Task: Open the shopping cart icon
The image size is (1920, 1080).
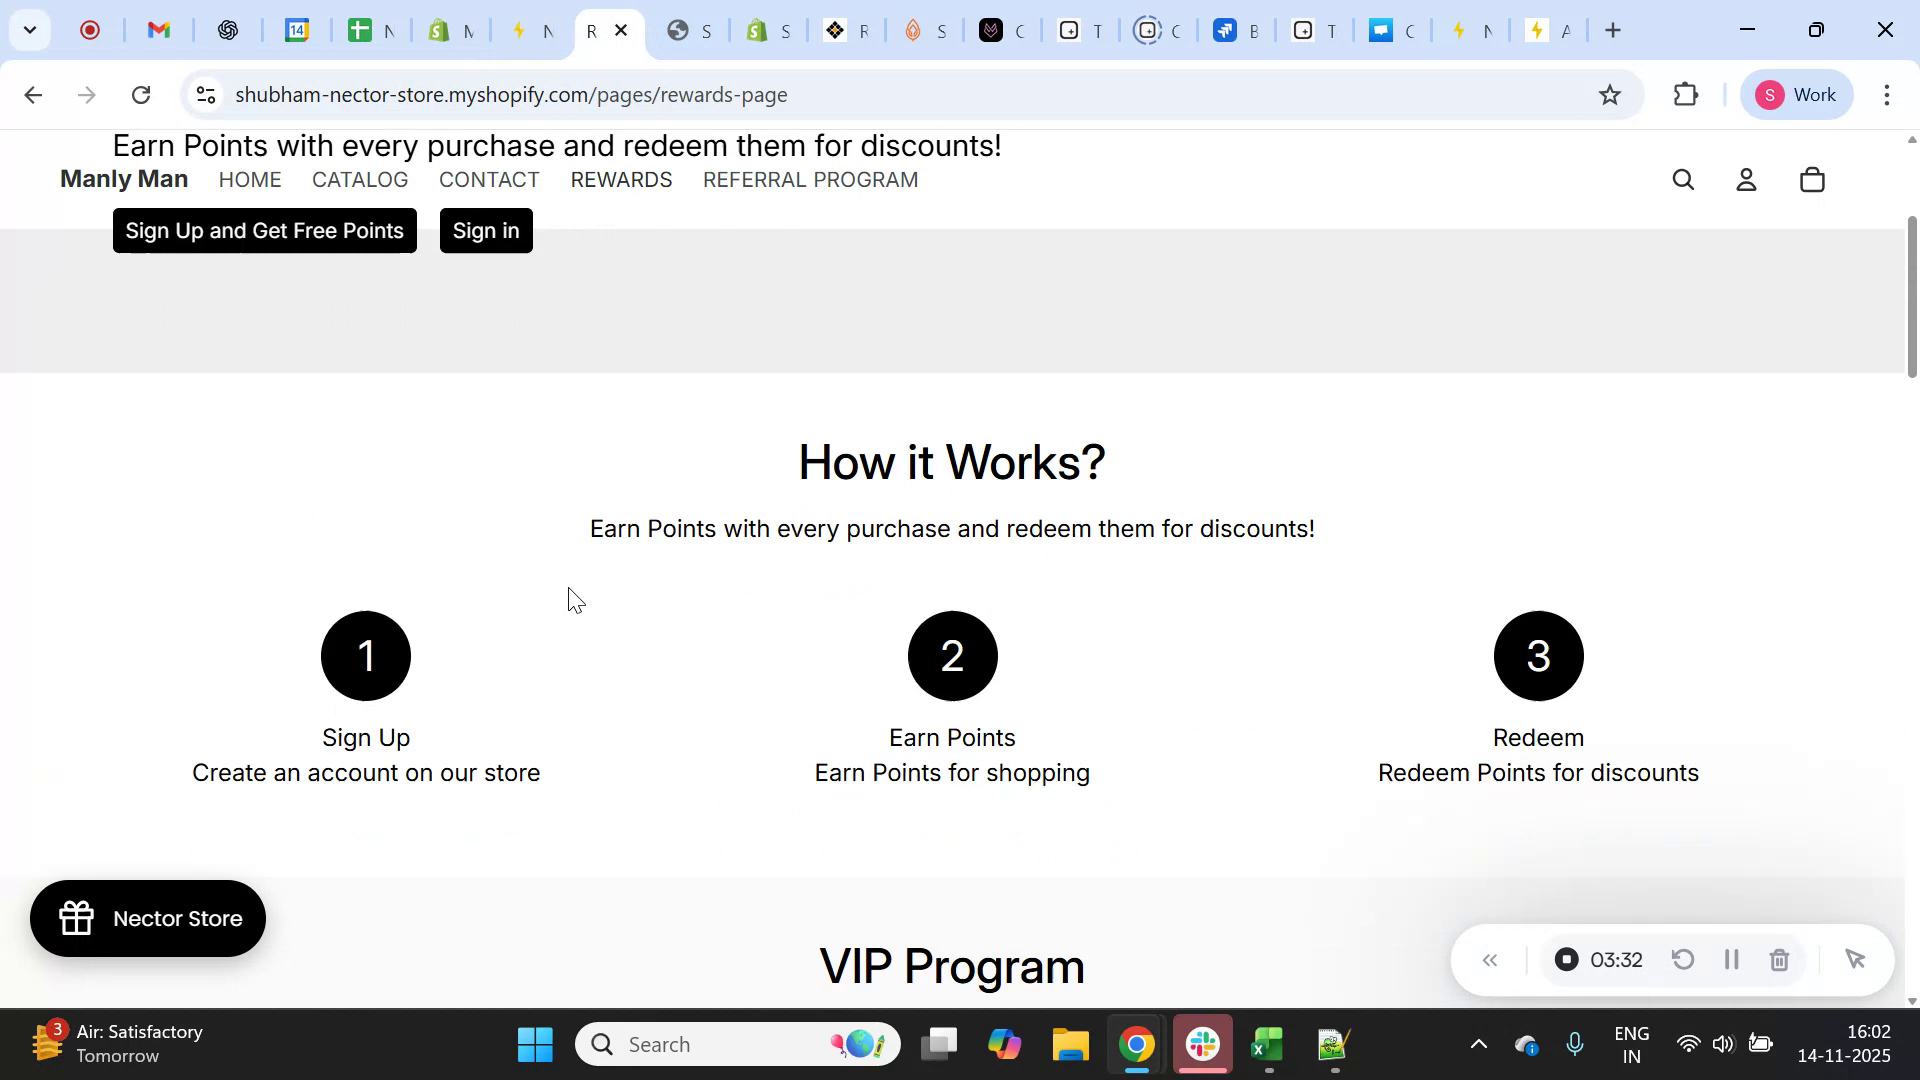Action: tap(1812, 180)
